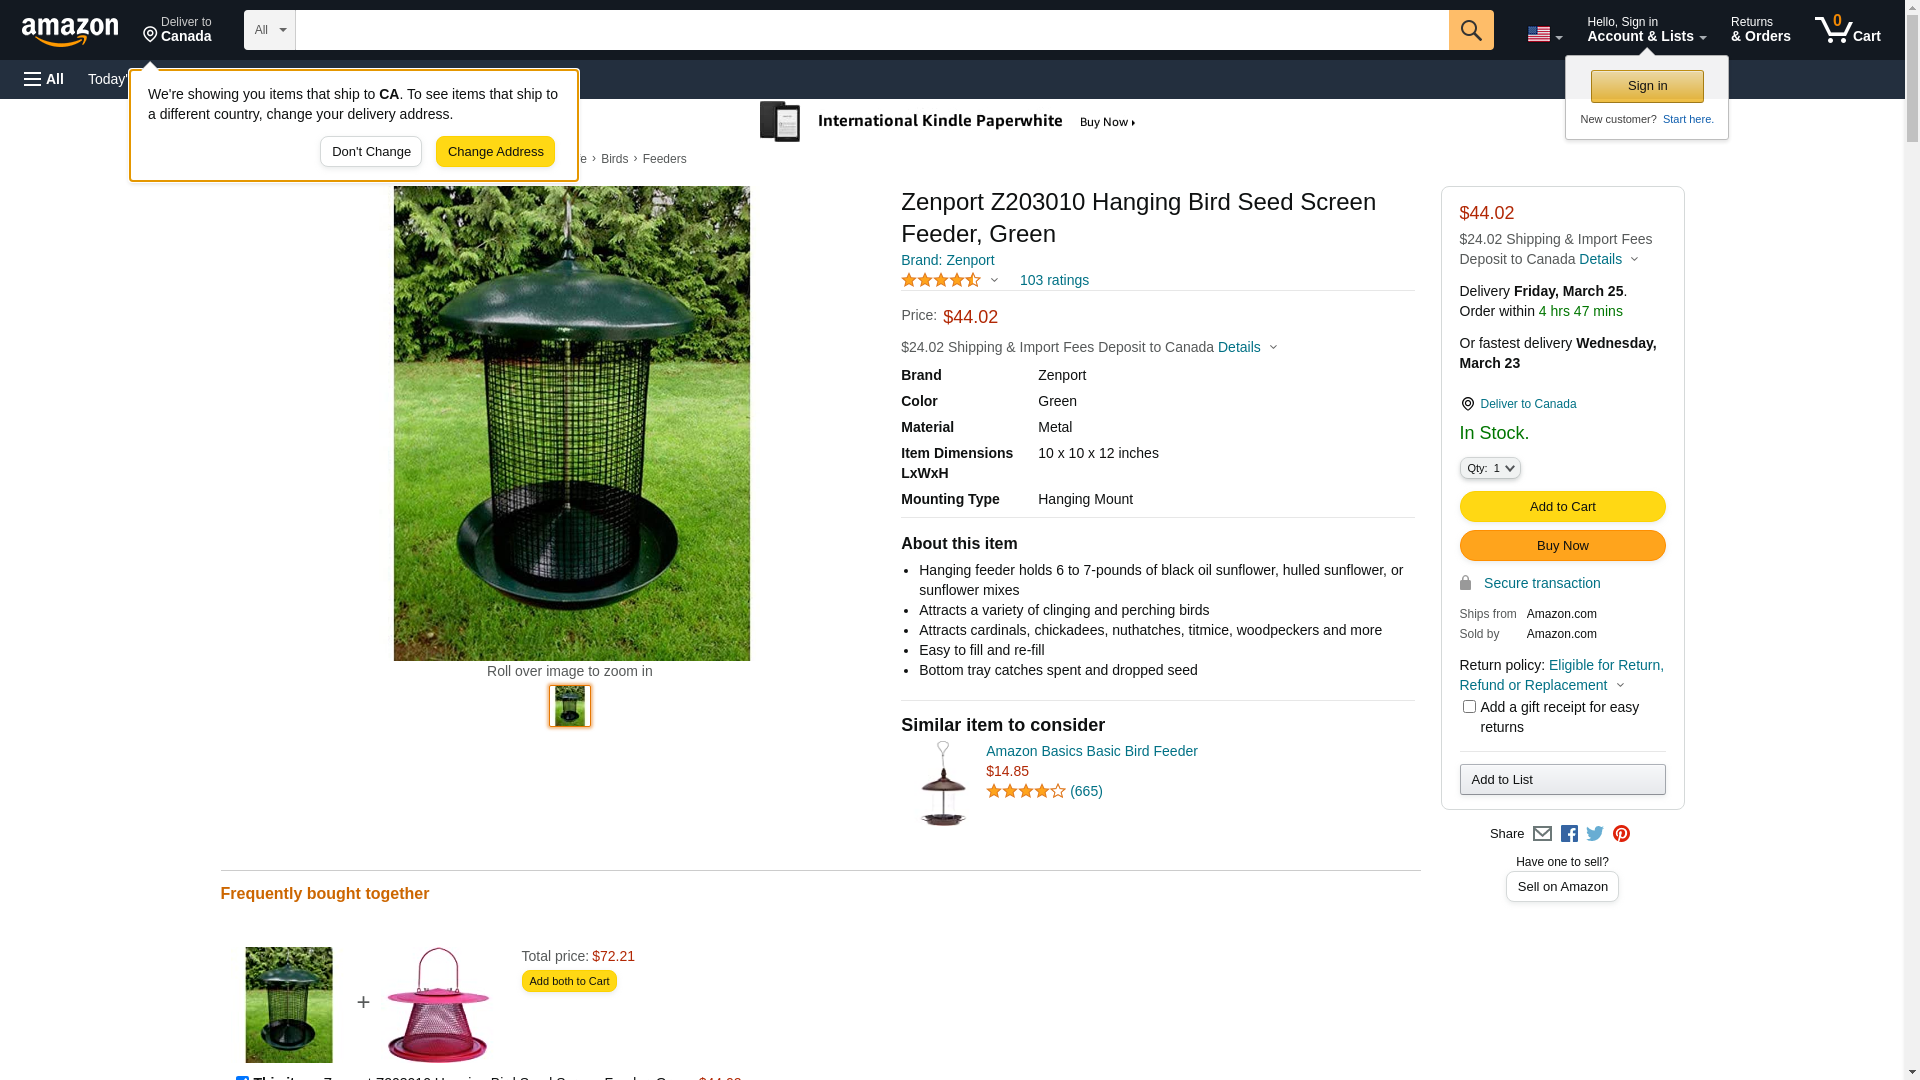Click into the search input field
The image size is (1920, 1080).
point(872,30)
